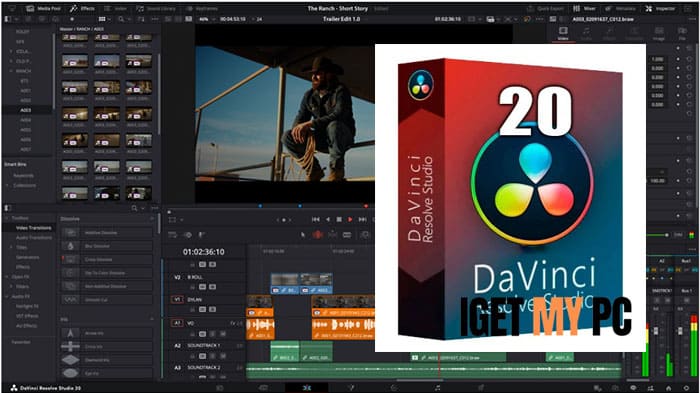Open the Sound Library panel
This screenshot has height=393, width=700.
pyautogui.click(x=157, y=8)
